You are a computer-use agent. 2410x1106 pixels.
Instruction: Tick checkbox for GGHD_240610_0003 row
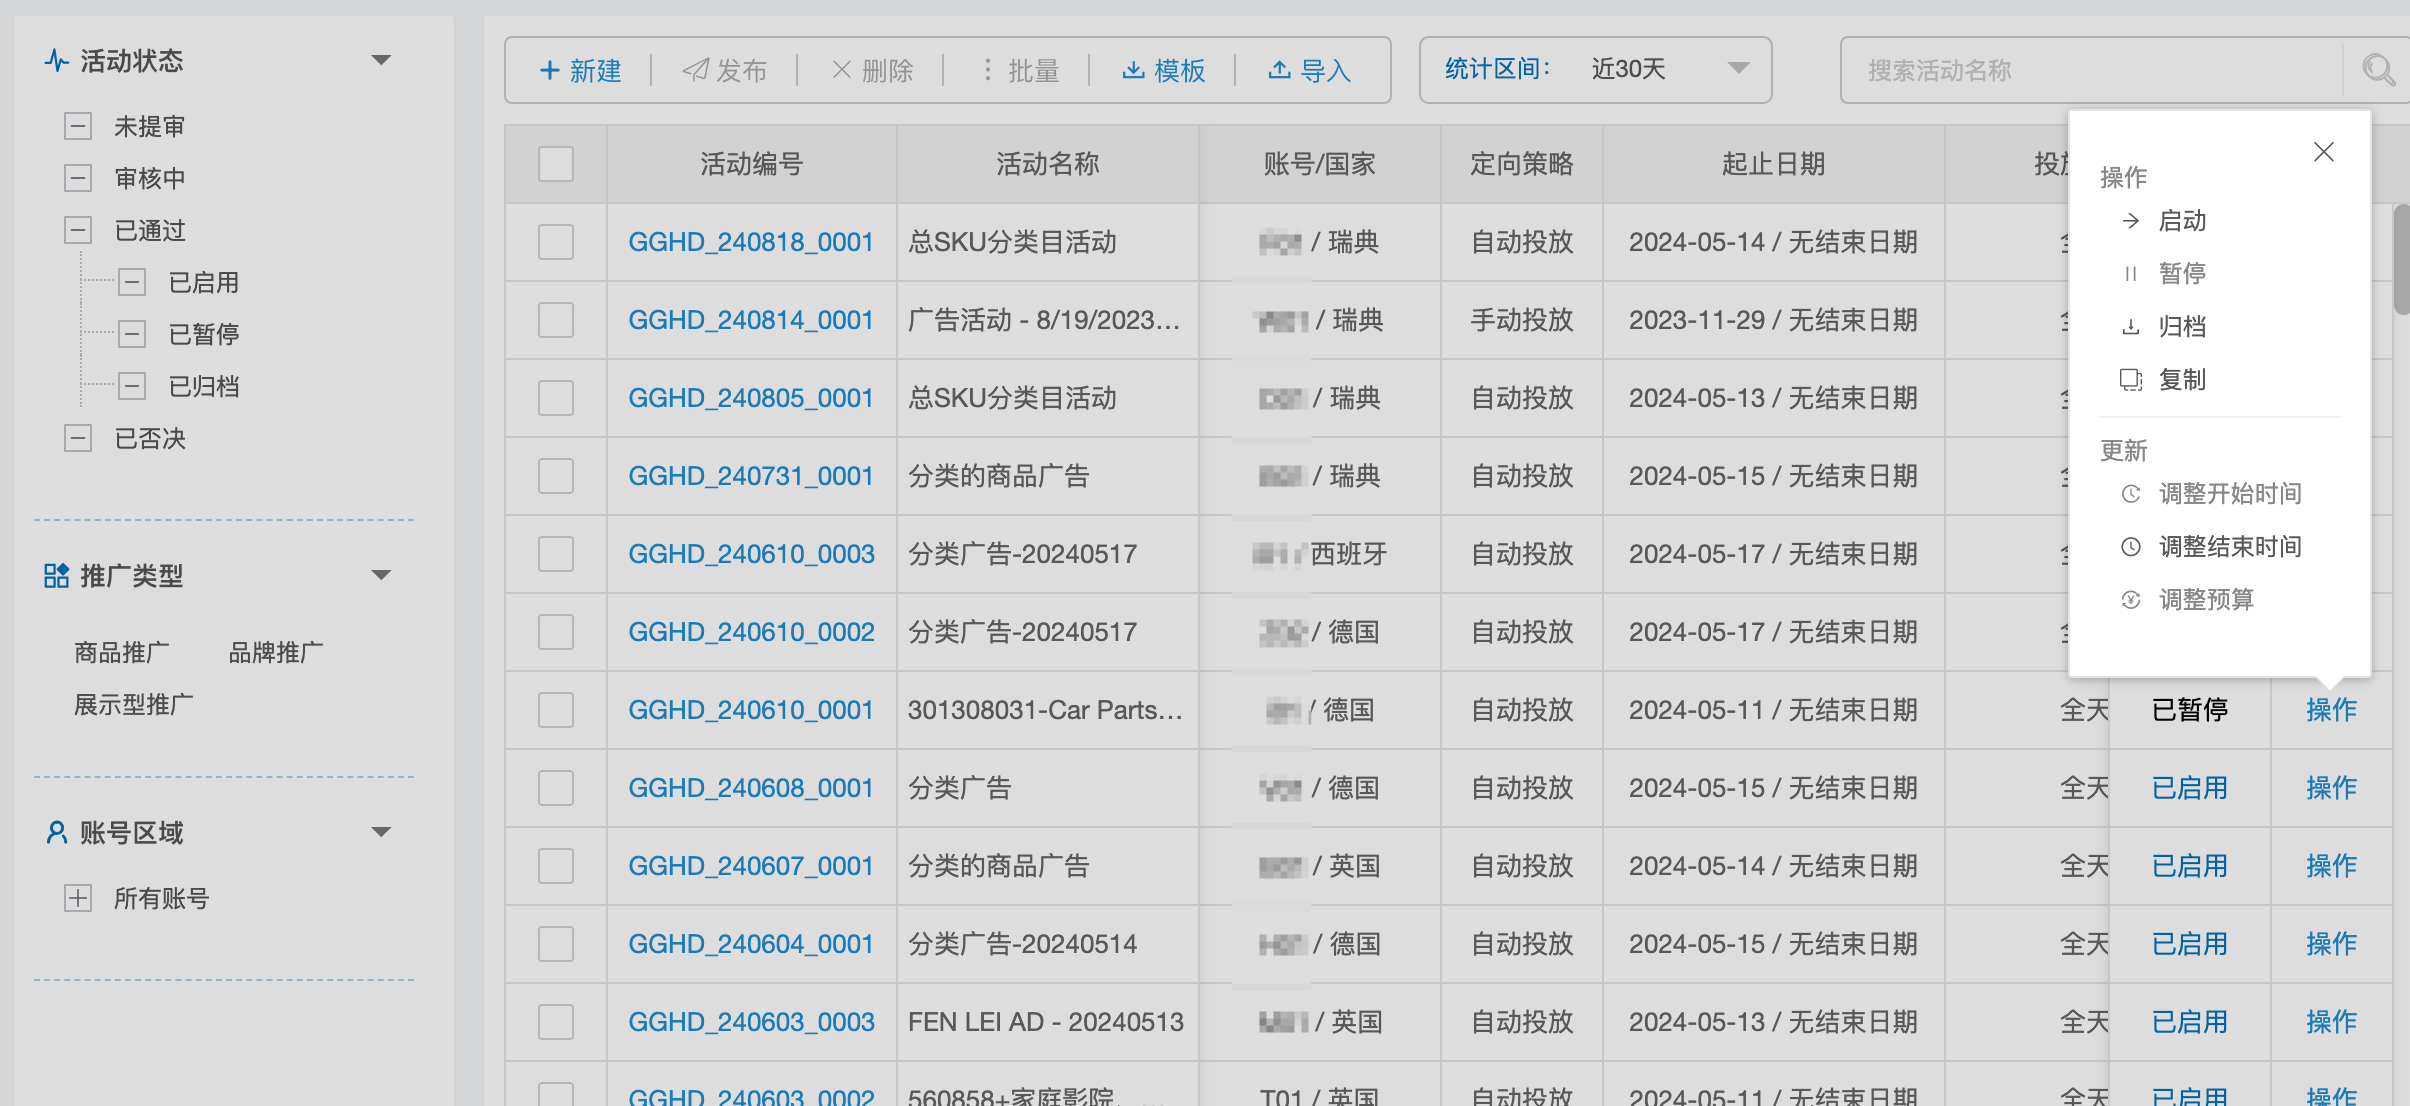(555, 554)
